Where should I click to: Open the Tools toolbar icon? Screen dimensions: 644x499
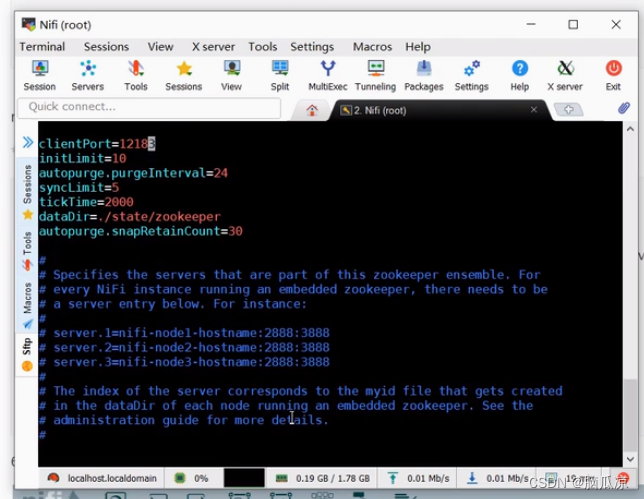pyautogui.click(x=136, y=76)
